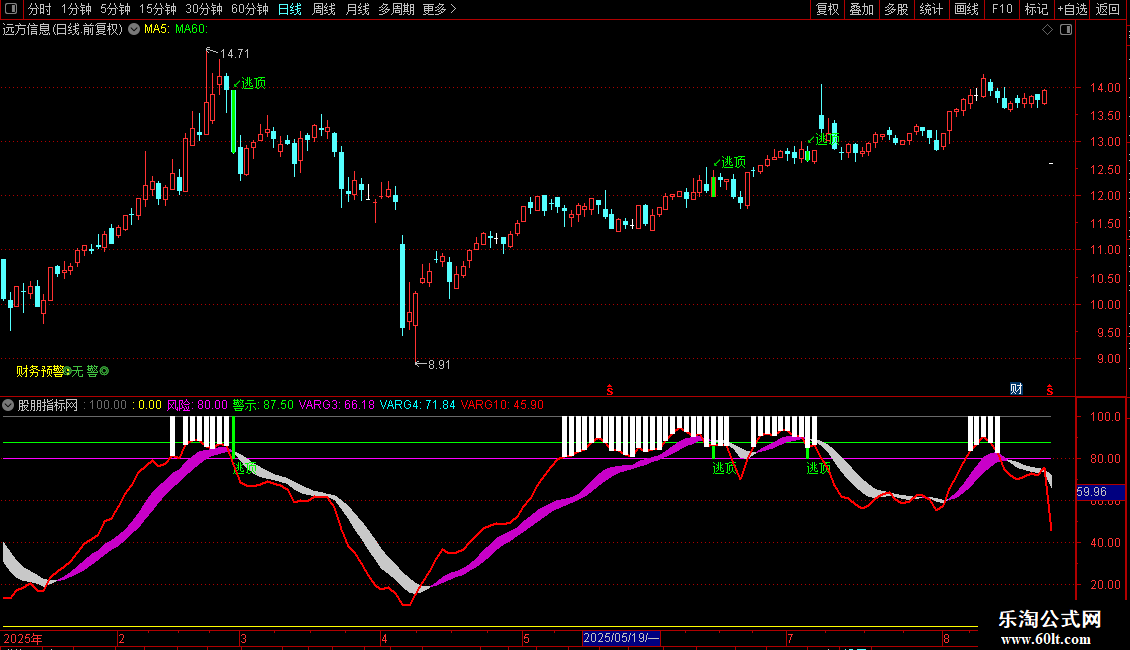Image resolution: width=1130 pixels, height=650 pixels.
Task: Click the VARG4: 71.84 value
Action: (417, 405)
